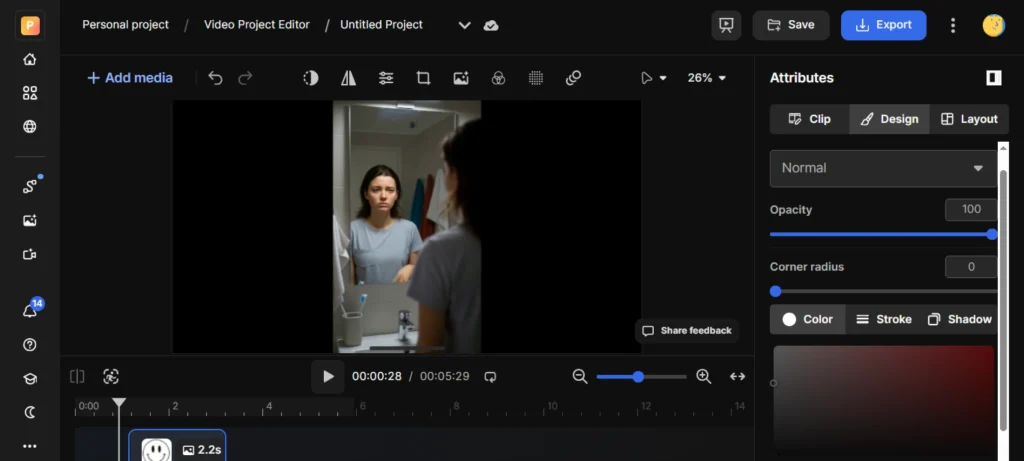This screenshot has height=461, width=1024.
Task: Toggle the loop playback icon
Action: pos(490,377)
